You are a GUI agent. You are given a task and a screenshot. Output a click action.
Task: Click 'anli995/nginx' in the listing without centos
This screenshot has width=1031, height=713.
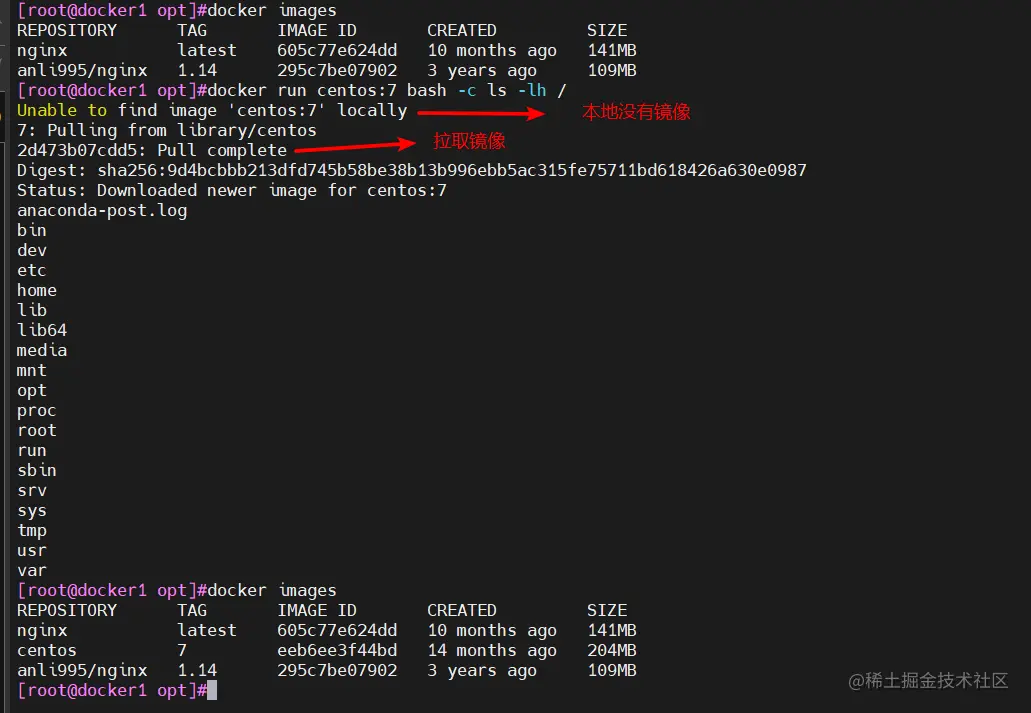(82, 70)
